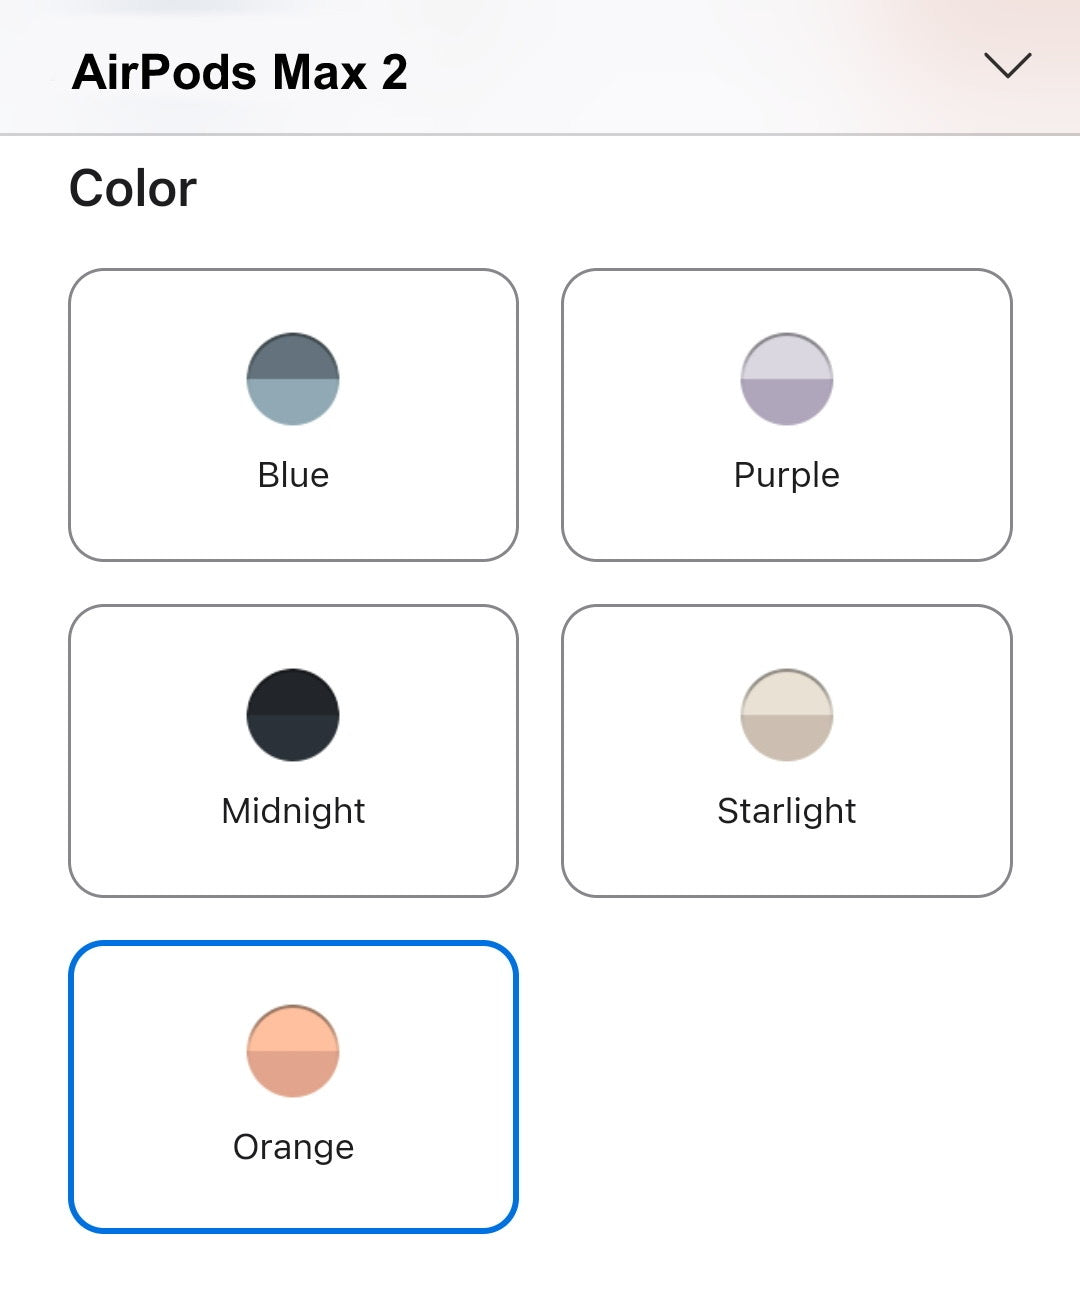The image size is (1080, 1301).
Task: Click the Orange peach color circle
Action: [x=293, y=1051]
